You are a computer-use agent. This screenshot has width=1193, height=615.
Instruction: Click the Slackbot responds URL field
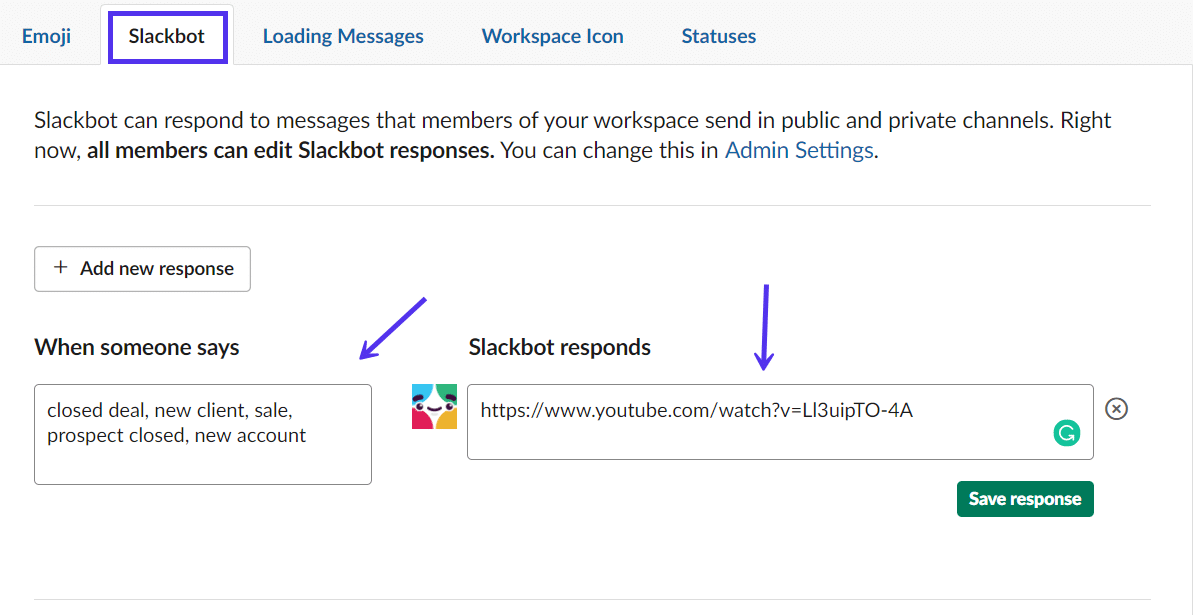pos(780,421)
